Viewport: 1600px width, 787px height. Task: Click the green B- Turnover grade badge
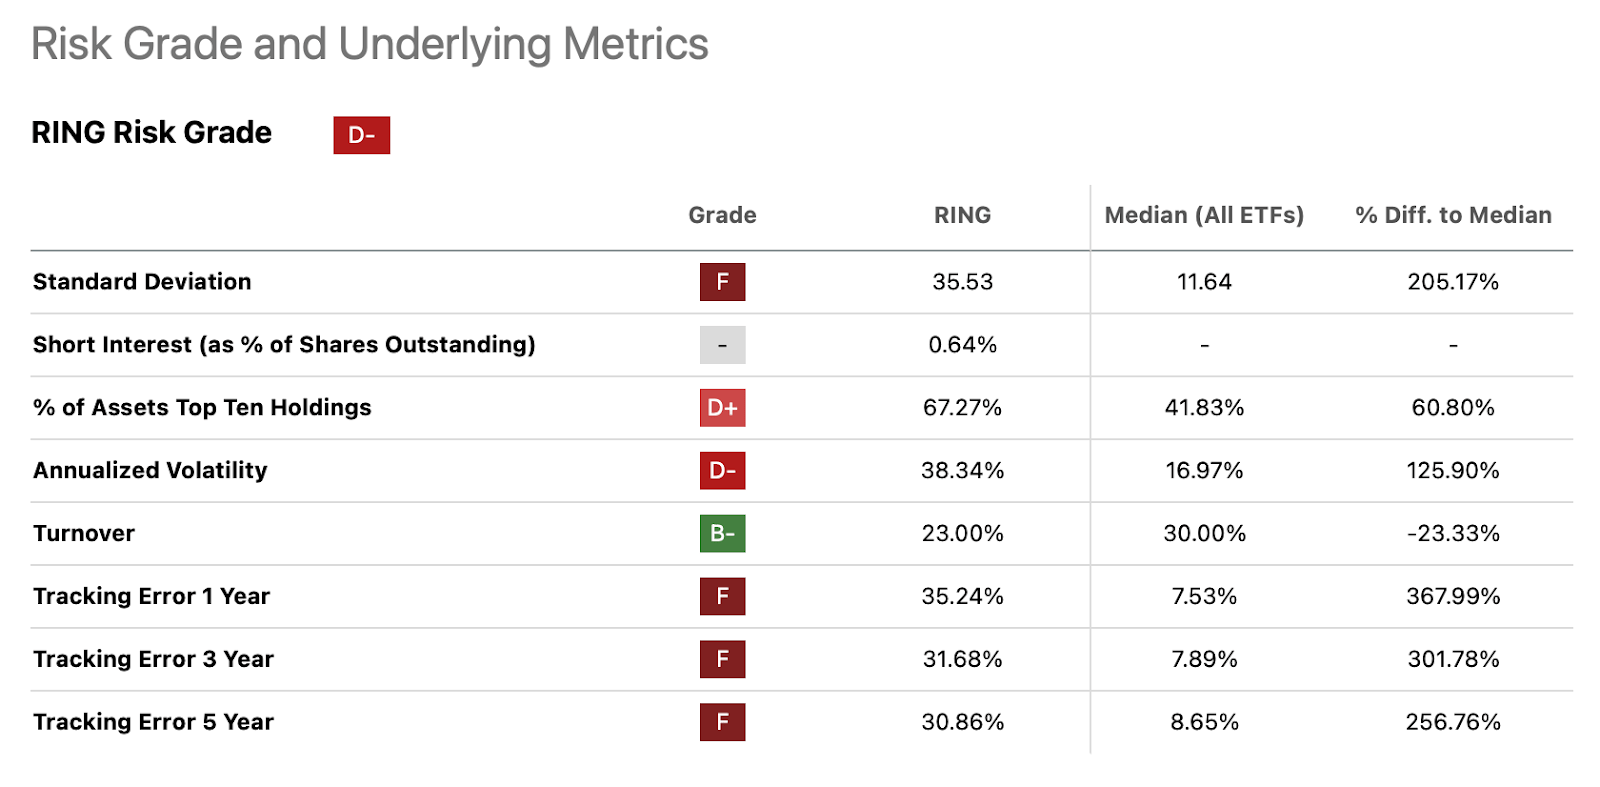tap(722, 534)
